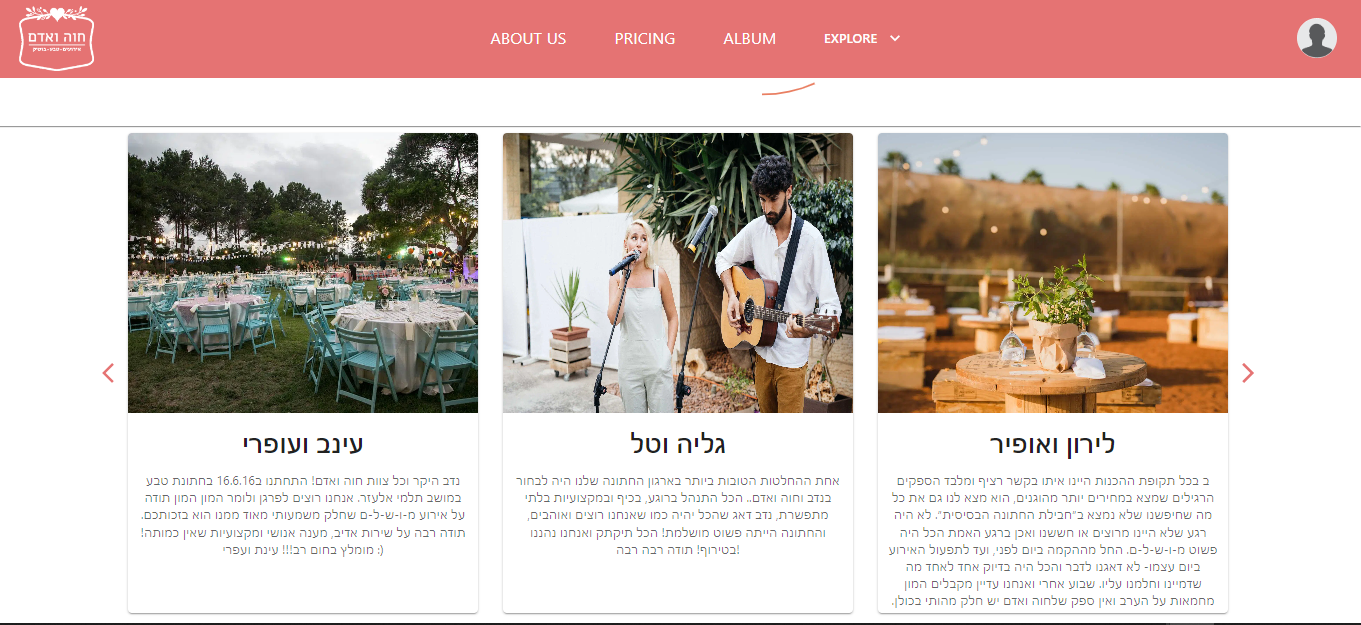The image size is (1361, 625).
Task: Select the גליה וטל testimonial title
Action: coord(678,443)
